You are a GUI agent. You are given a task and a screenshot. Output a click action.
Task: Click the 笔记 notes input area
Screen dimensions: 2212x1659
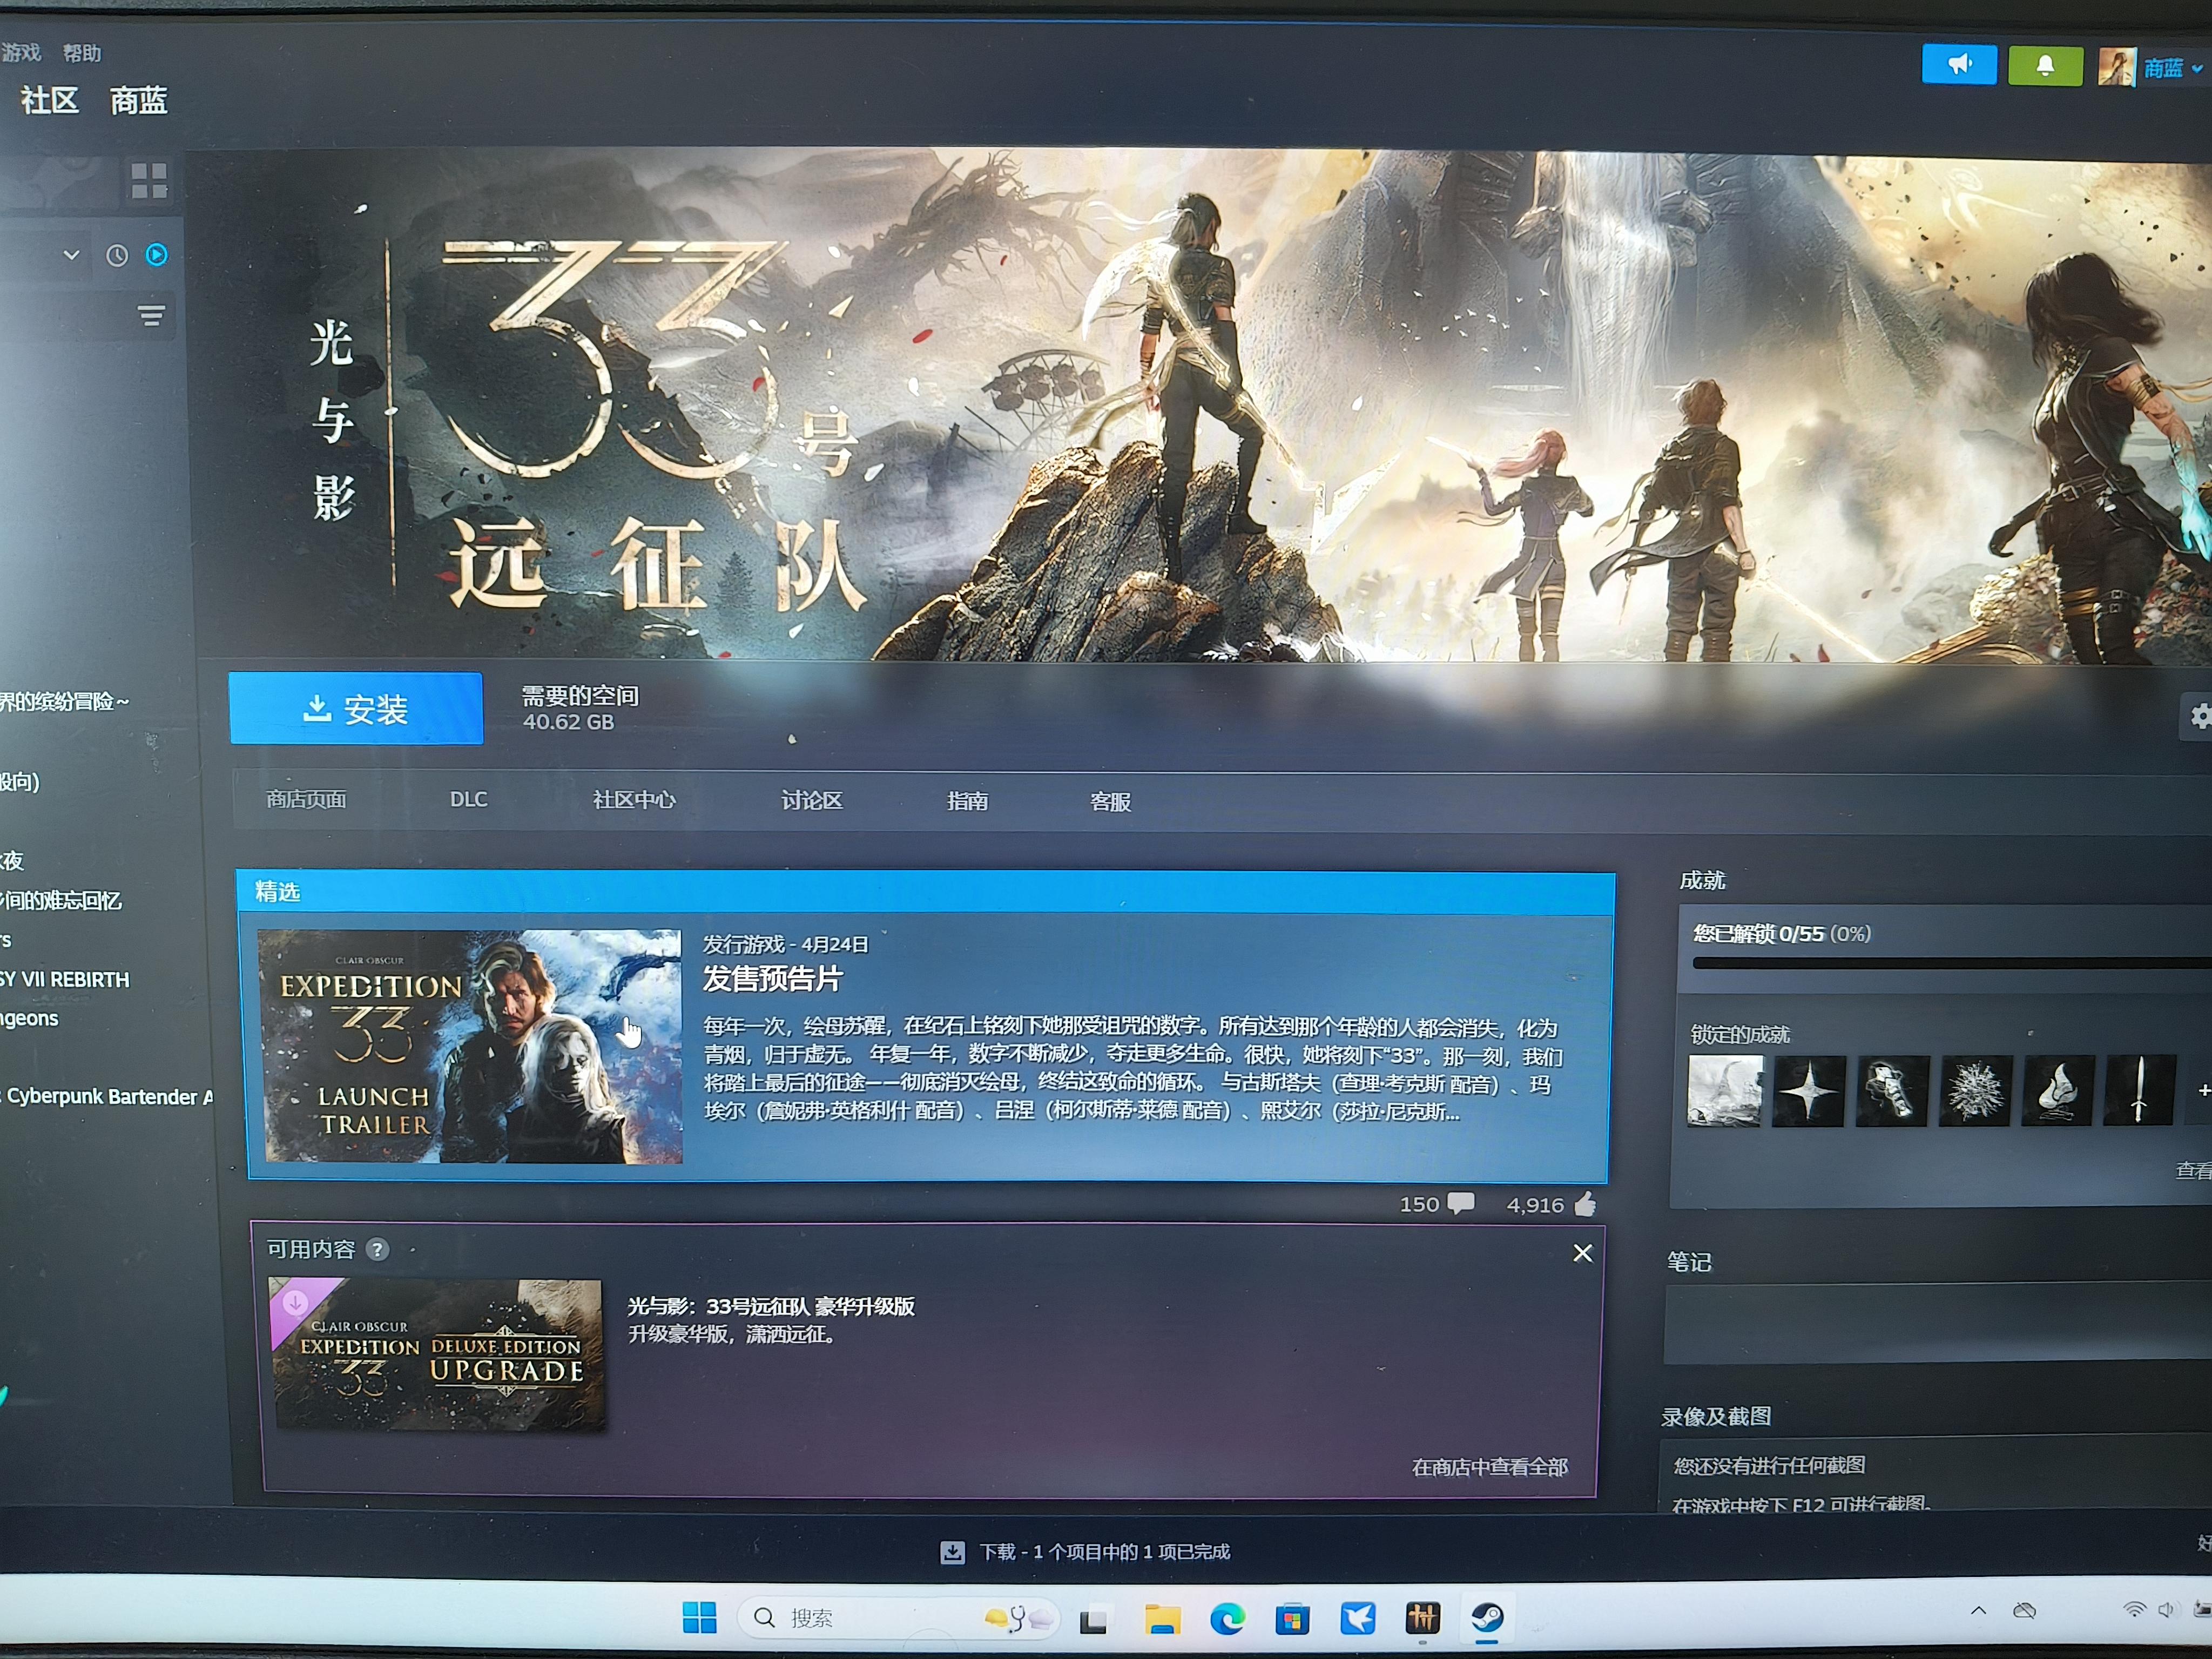[1938, 1323]
